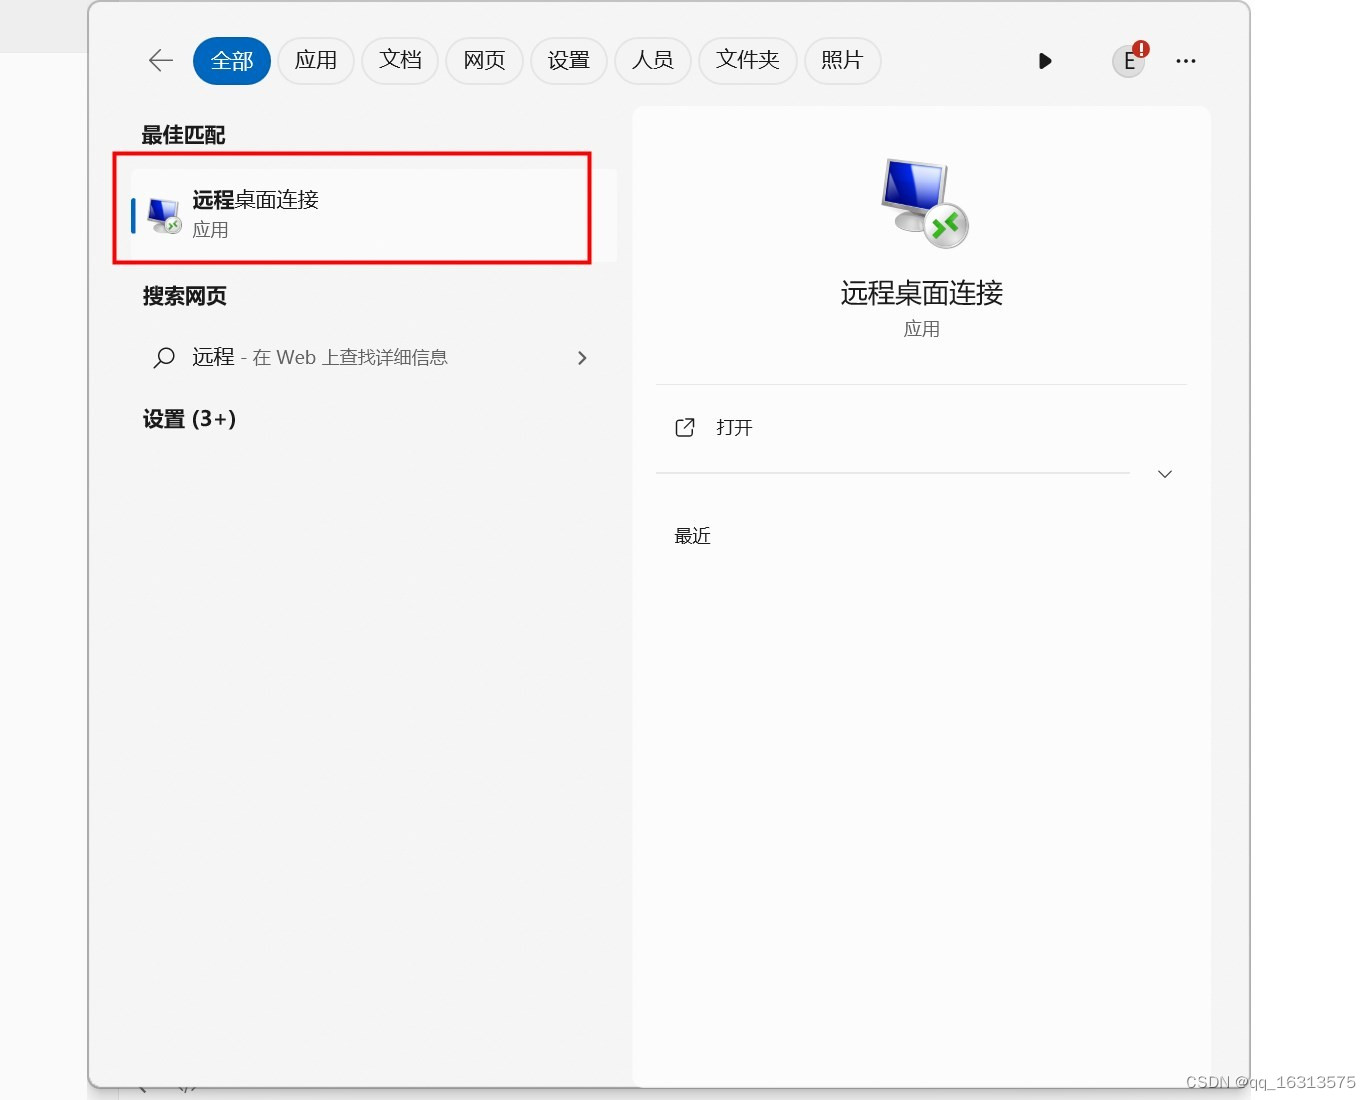The image size is (1371, 1100).
Task: Open the 网页 filter tab
Action: coord(485,61)
